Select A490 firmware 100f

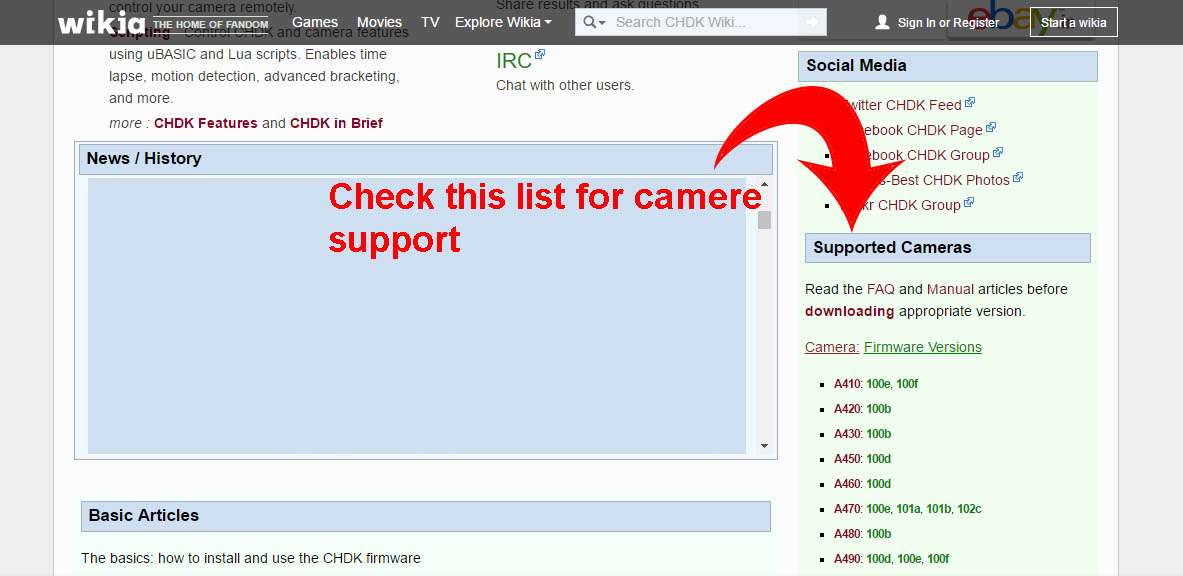938,559
